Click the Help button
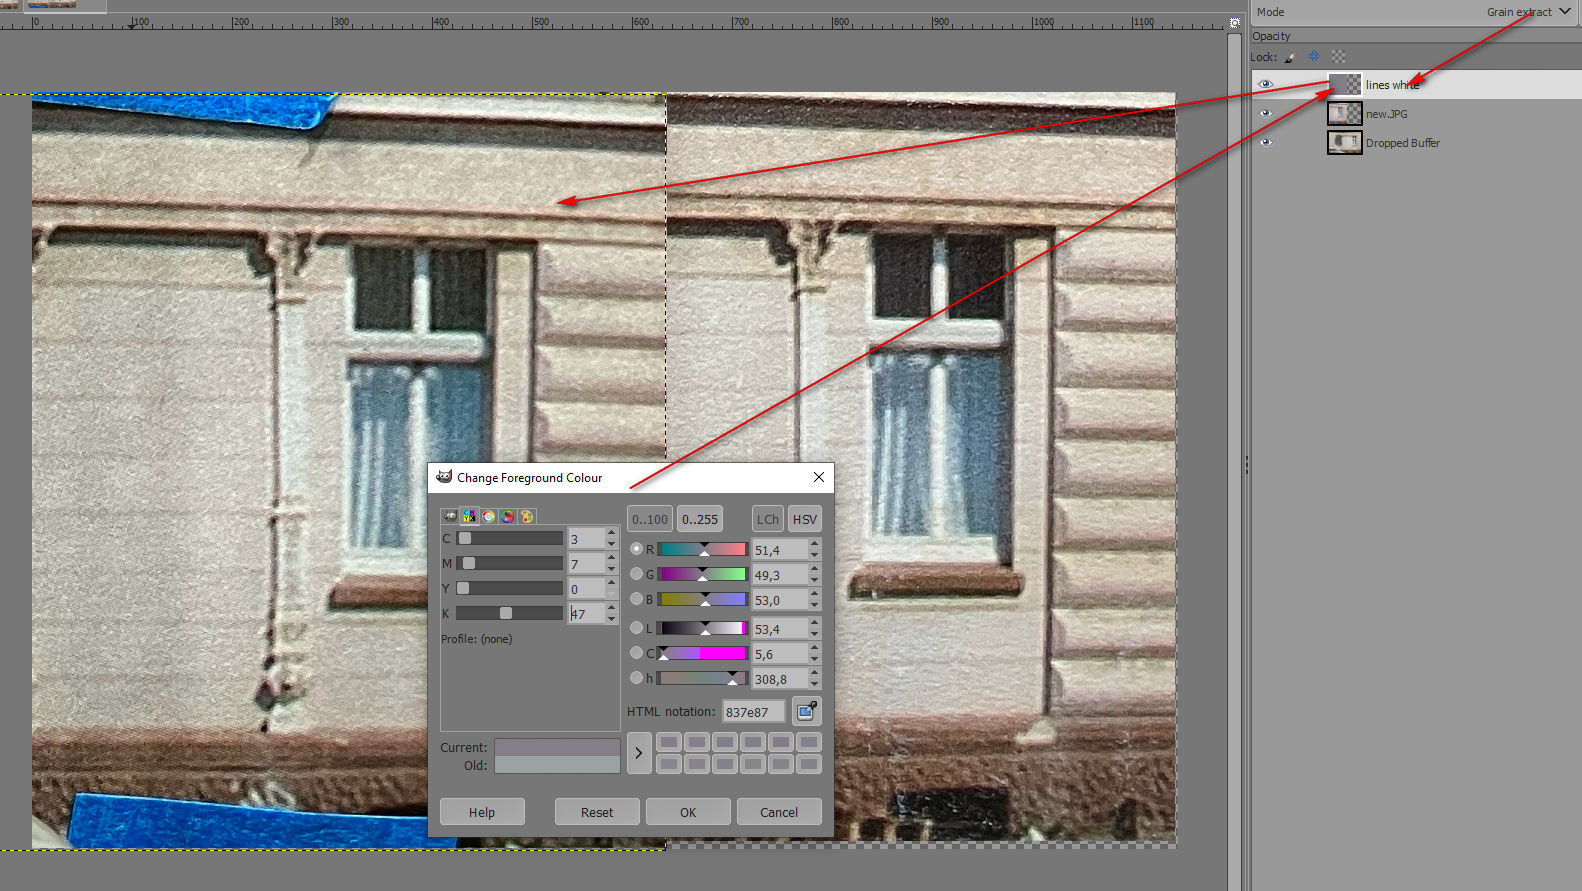The width and height of the screenshot is (1582, 891). click(x=482, y=812)
